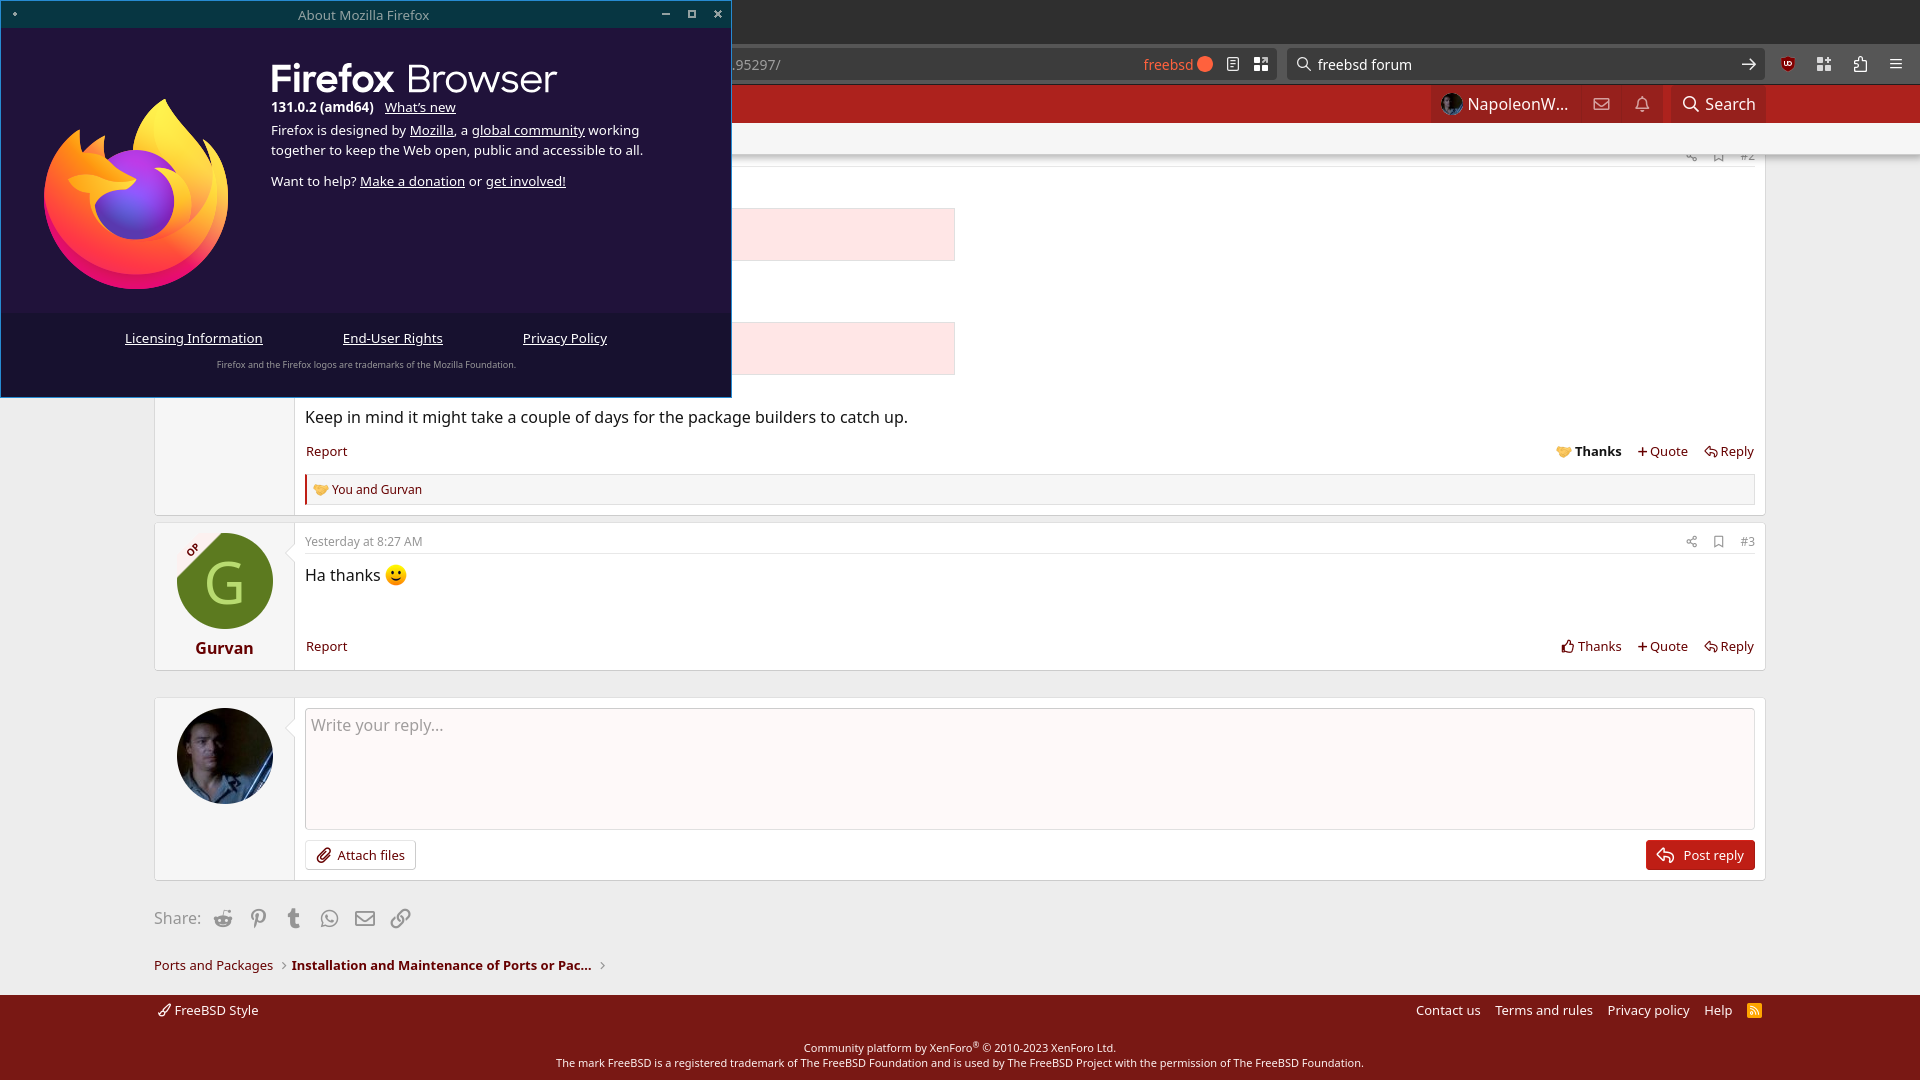Share post #3 via the share icon

[1692, 541]
